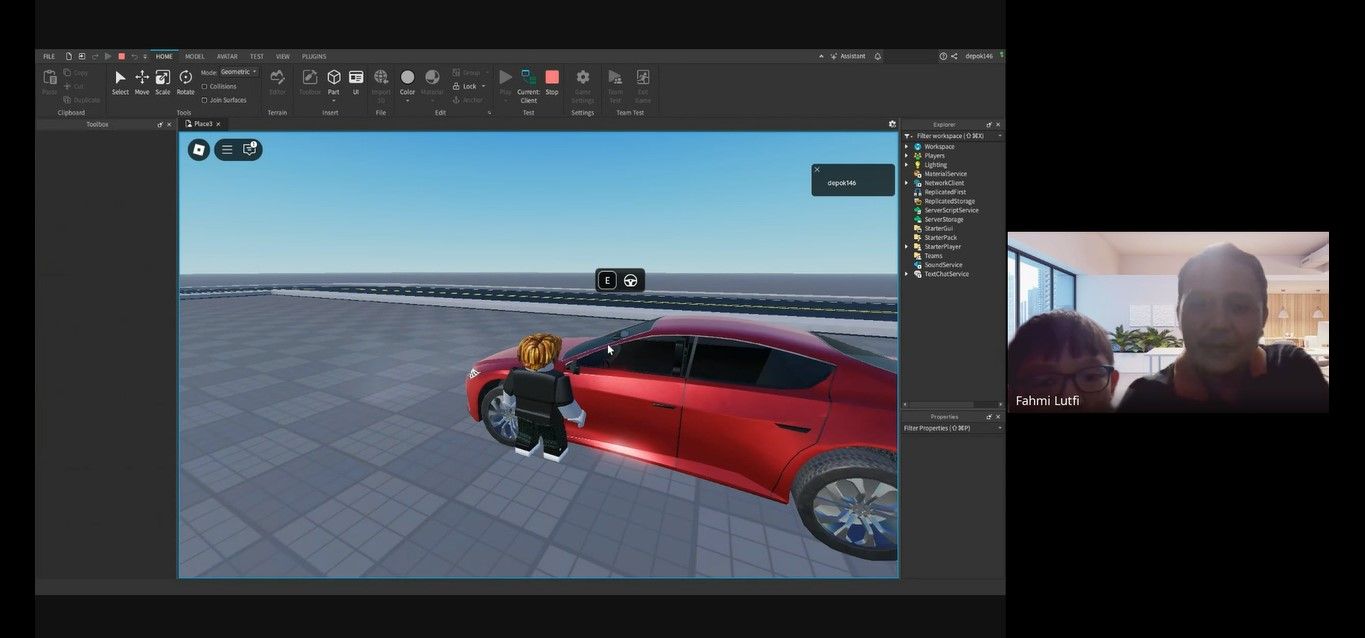The width and height of the screenshot is (1365, 638).
Task: Switch to the PLUGINS tab
Action: click(x=314, y=56)
